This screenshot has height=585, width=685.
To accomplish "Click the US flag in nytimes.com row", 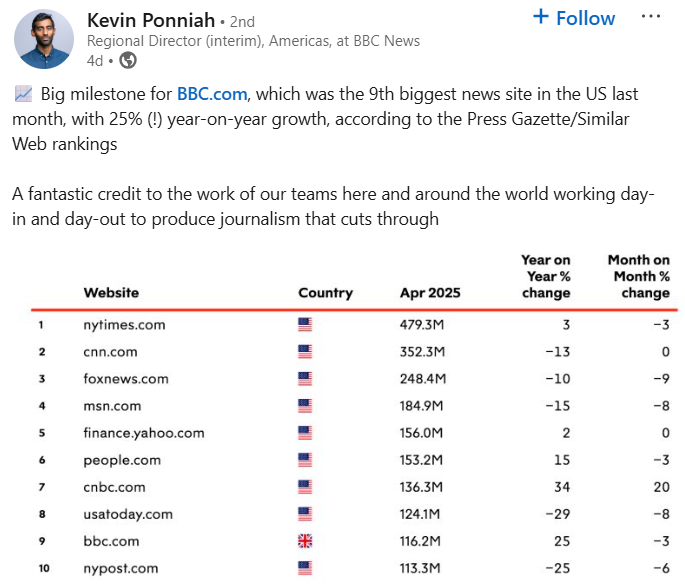I will 305,325.
